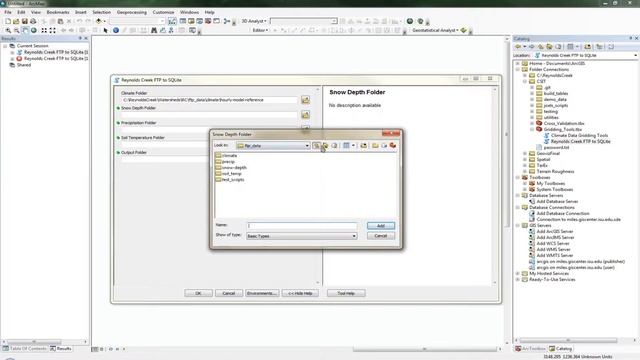Select Climate Data Gridding Tools in Catalog

(576, 136)
